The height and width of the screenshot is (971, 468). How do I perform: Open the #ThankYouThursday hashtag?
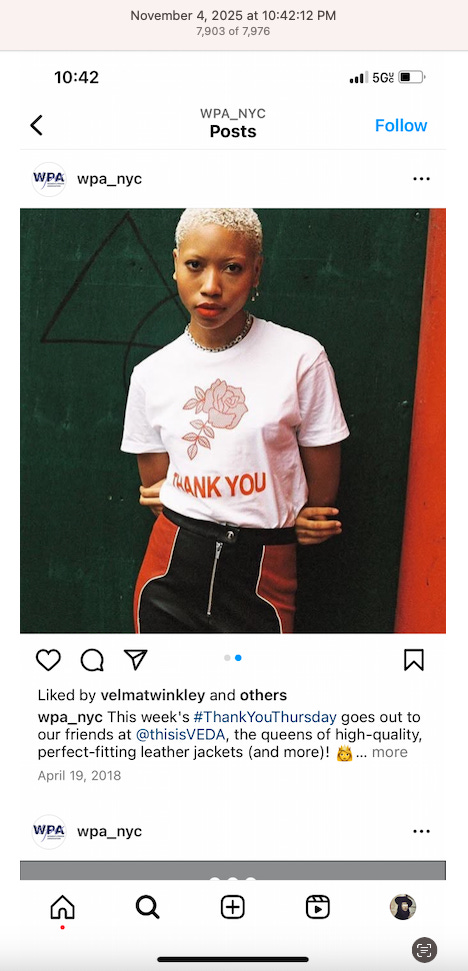(265, 718)
